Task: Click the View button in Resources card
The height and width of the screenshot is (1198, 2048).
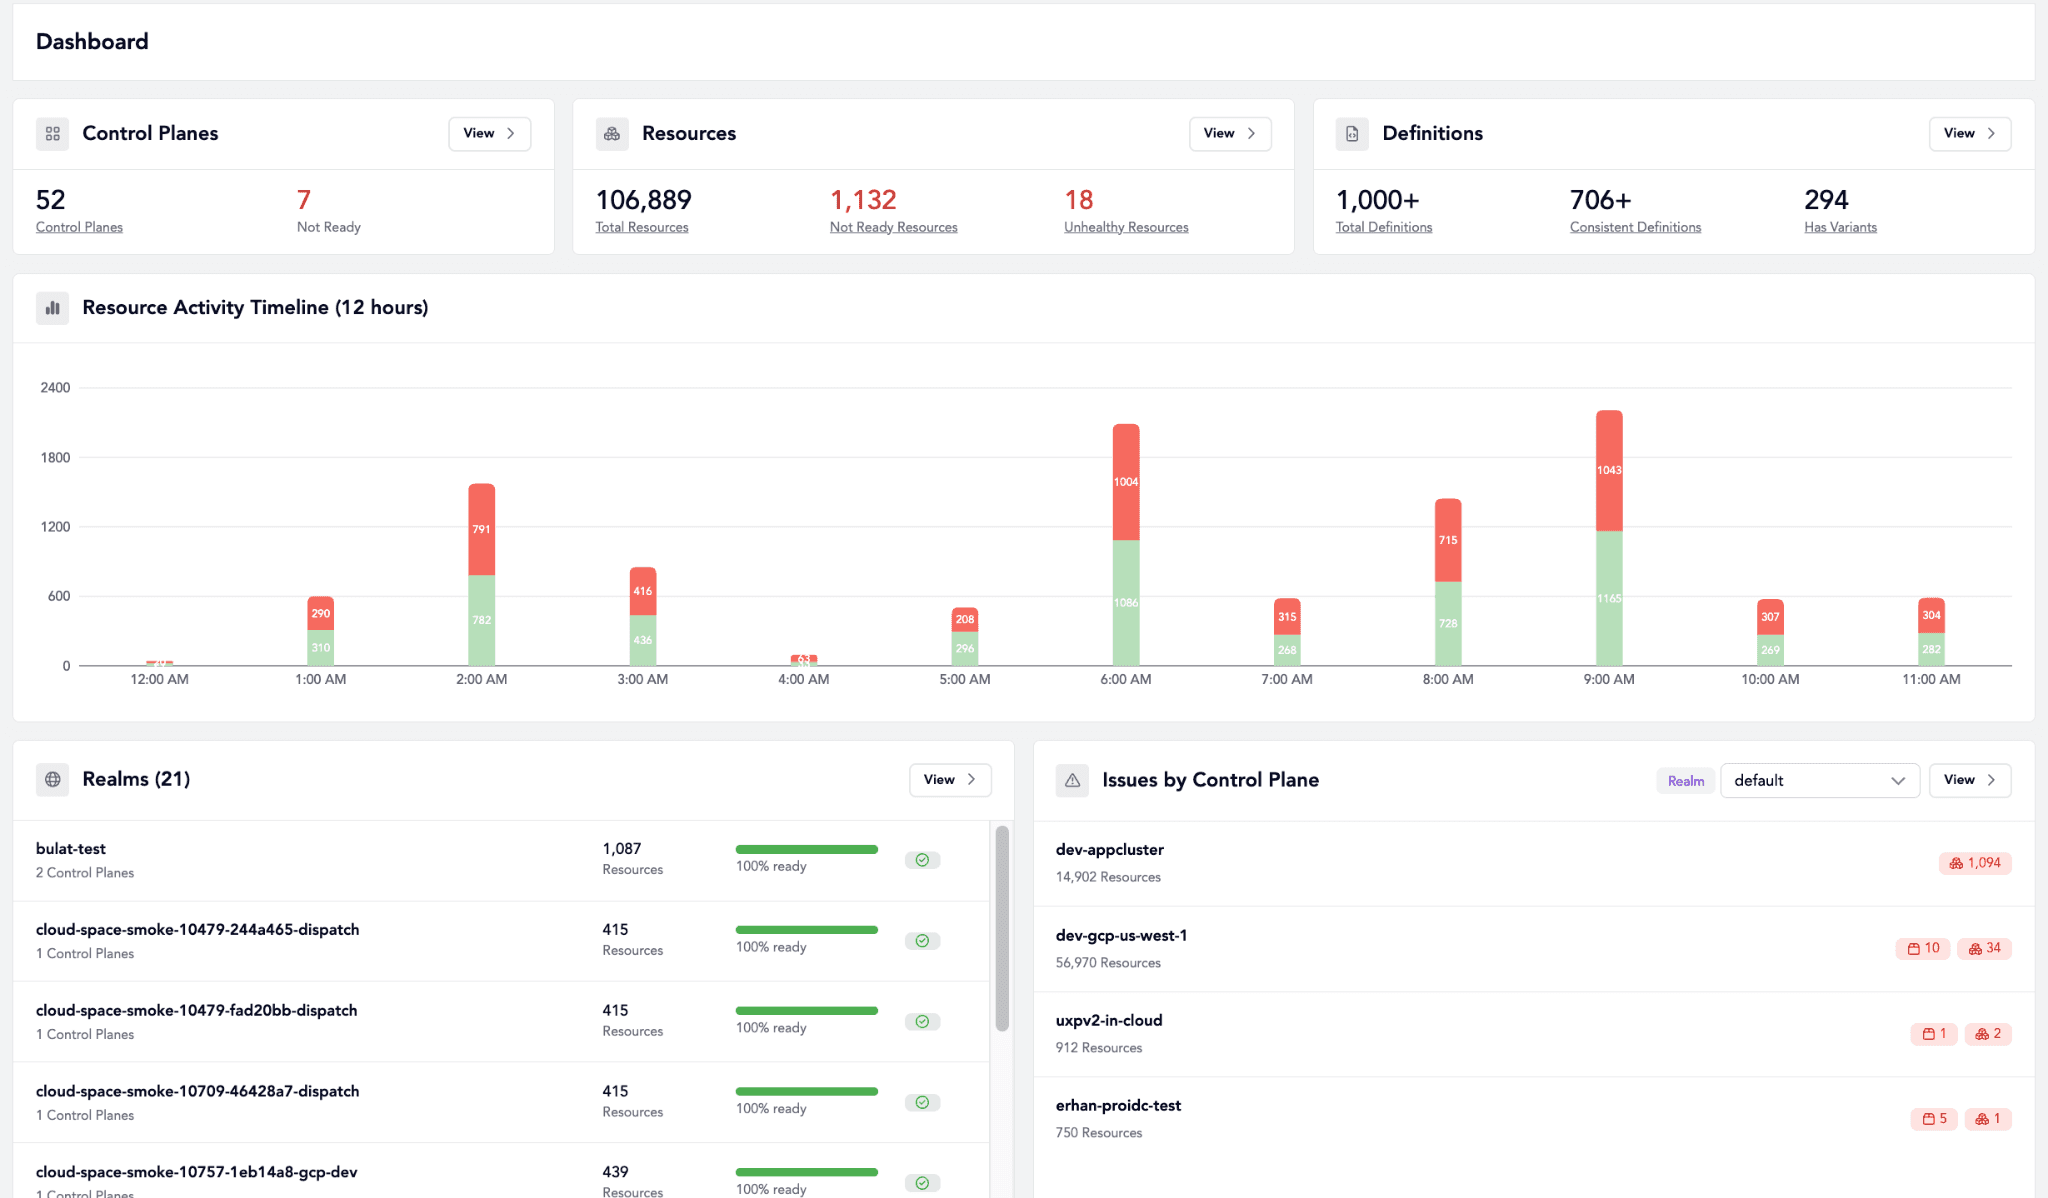Action: (1230, 134)
